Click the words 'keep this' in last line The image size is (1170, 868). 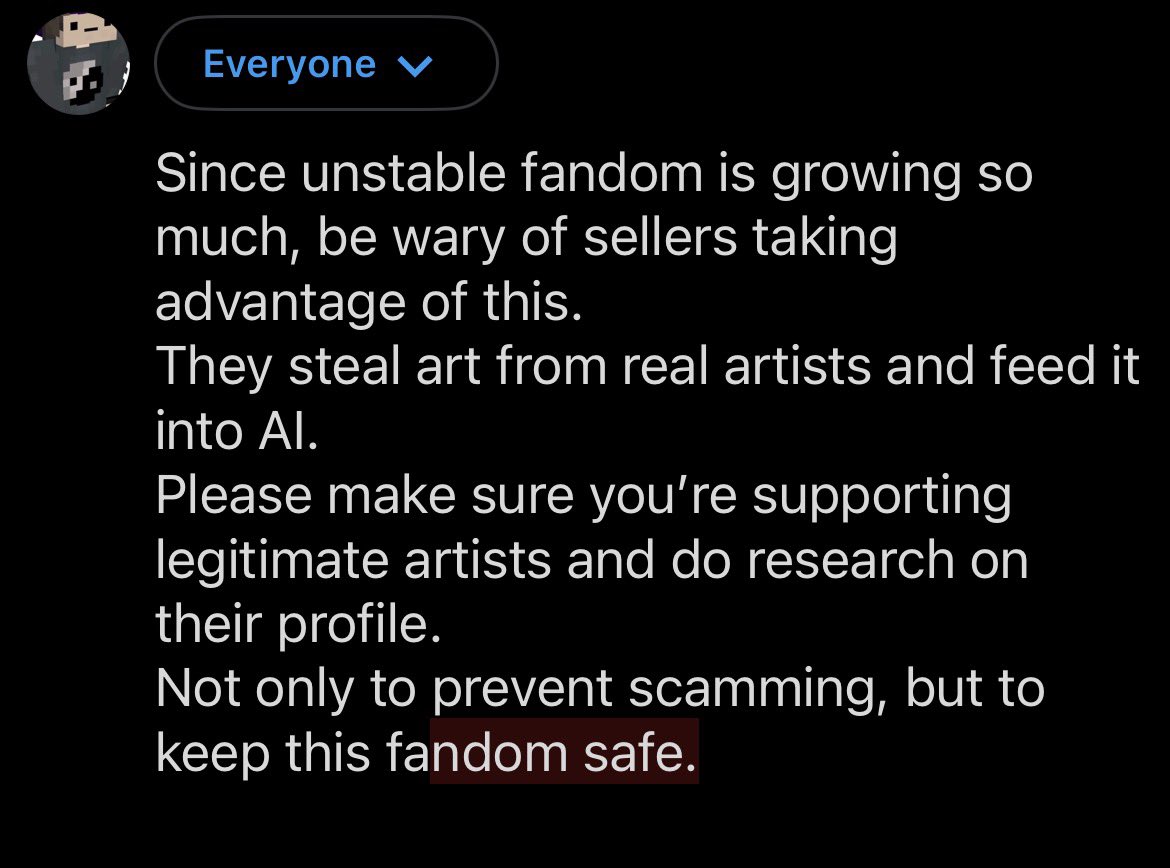(263, 752)
